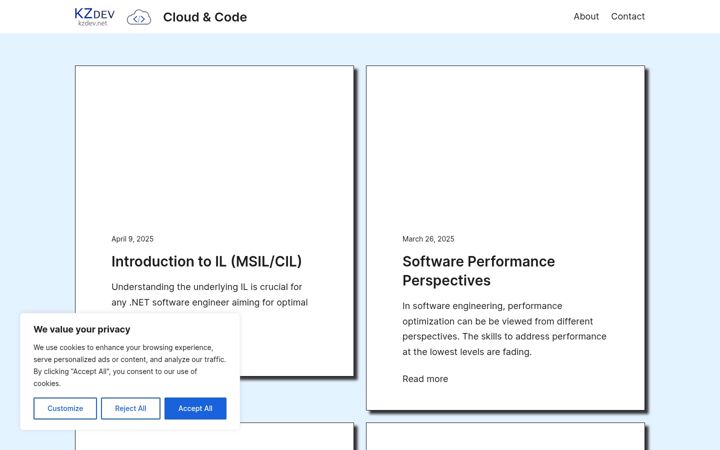
Task: Click the KZDEV logo in the header
Action: 94,17
